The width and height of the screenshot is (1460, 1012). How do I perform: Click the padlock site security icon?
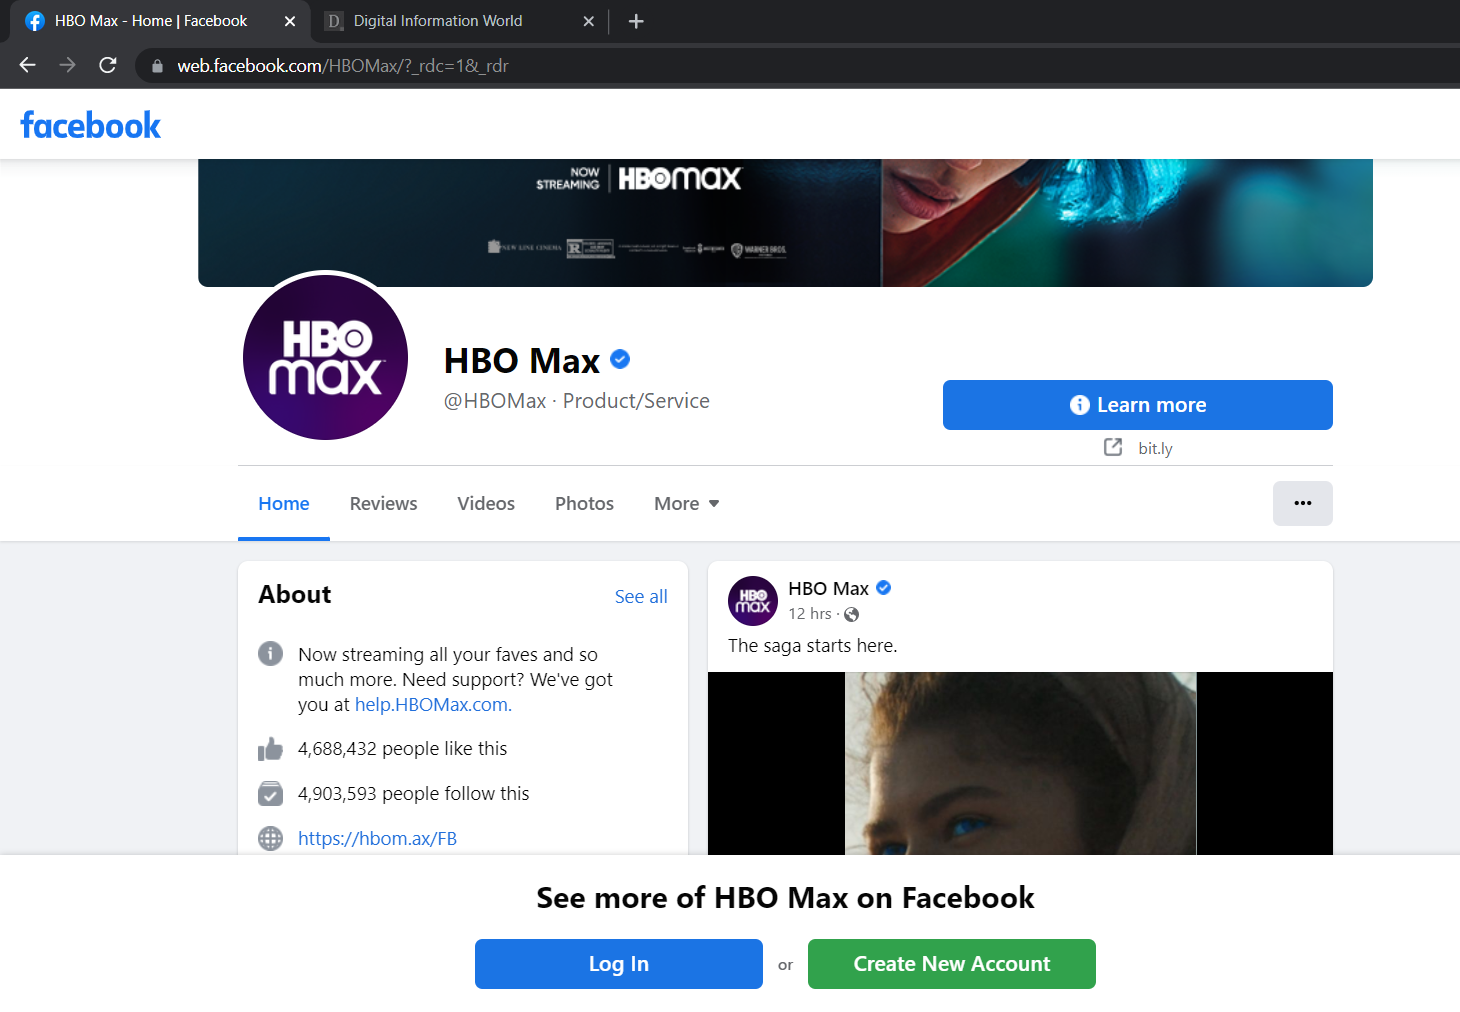click(x=157, y=66)
